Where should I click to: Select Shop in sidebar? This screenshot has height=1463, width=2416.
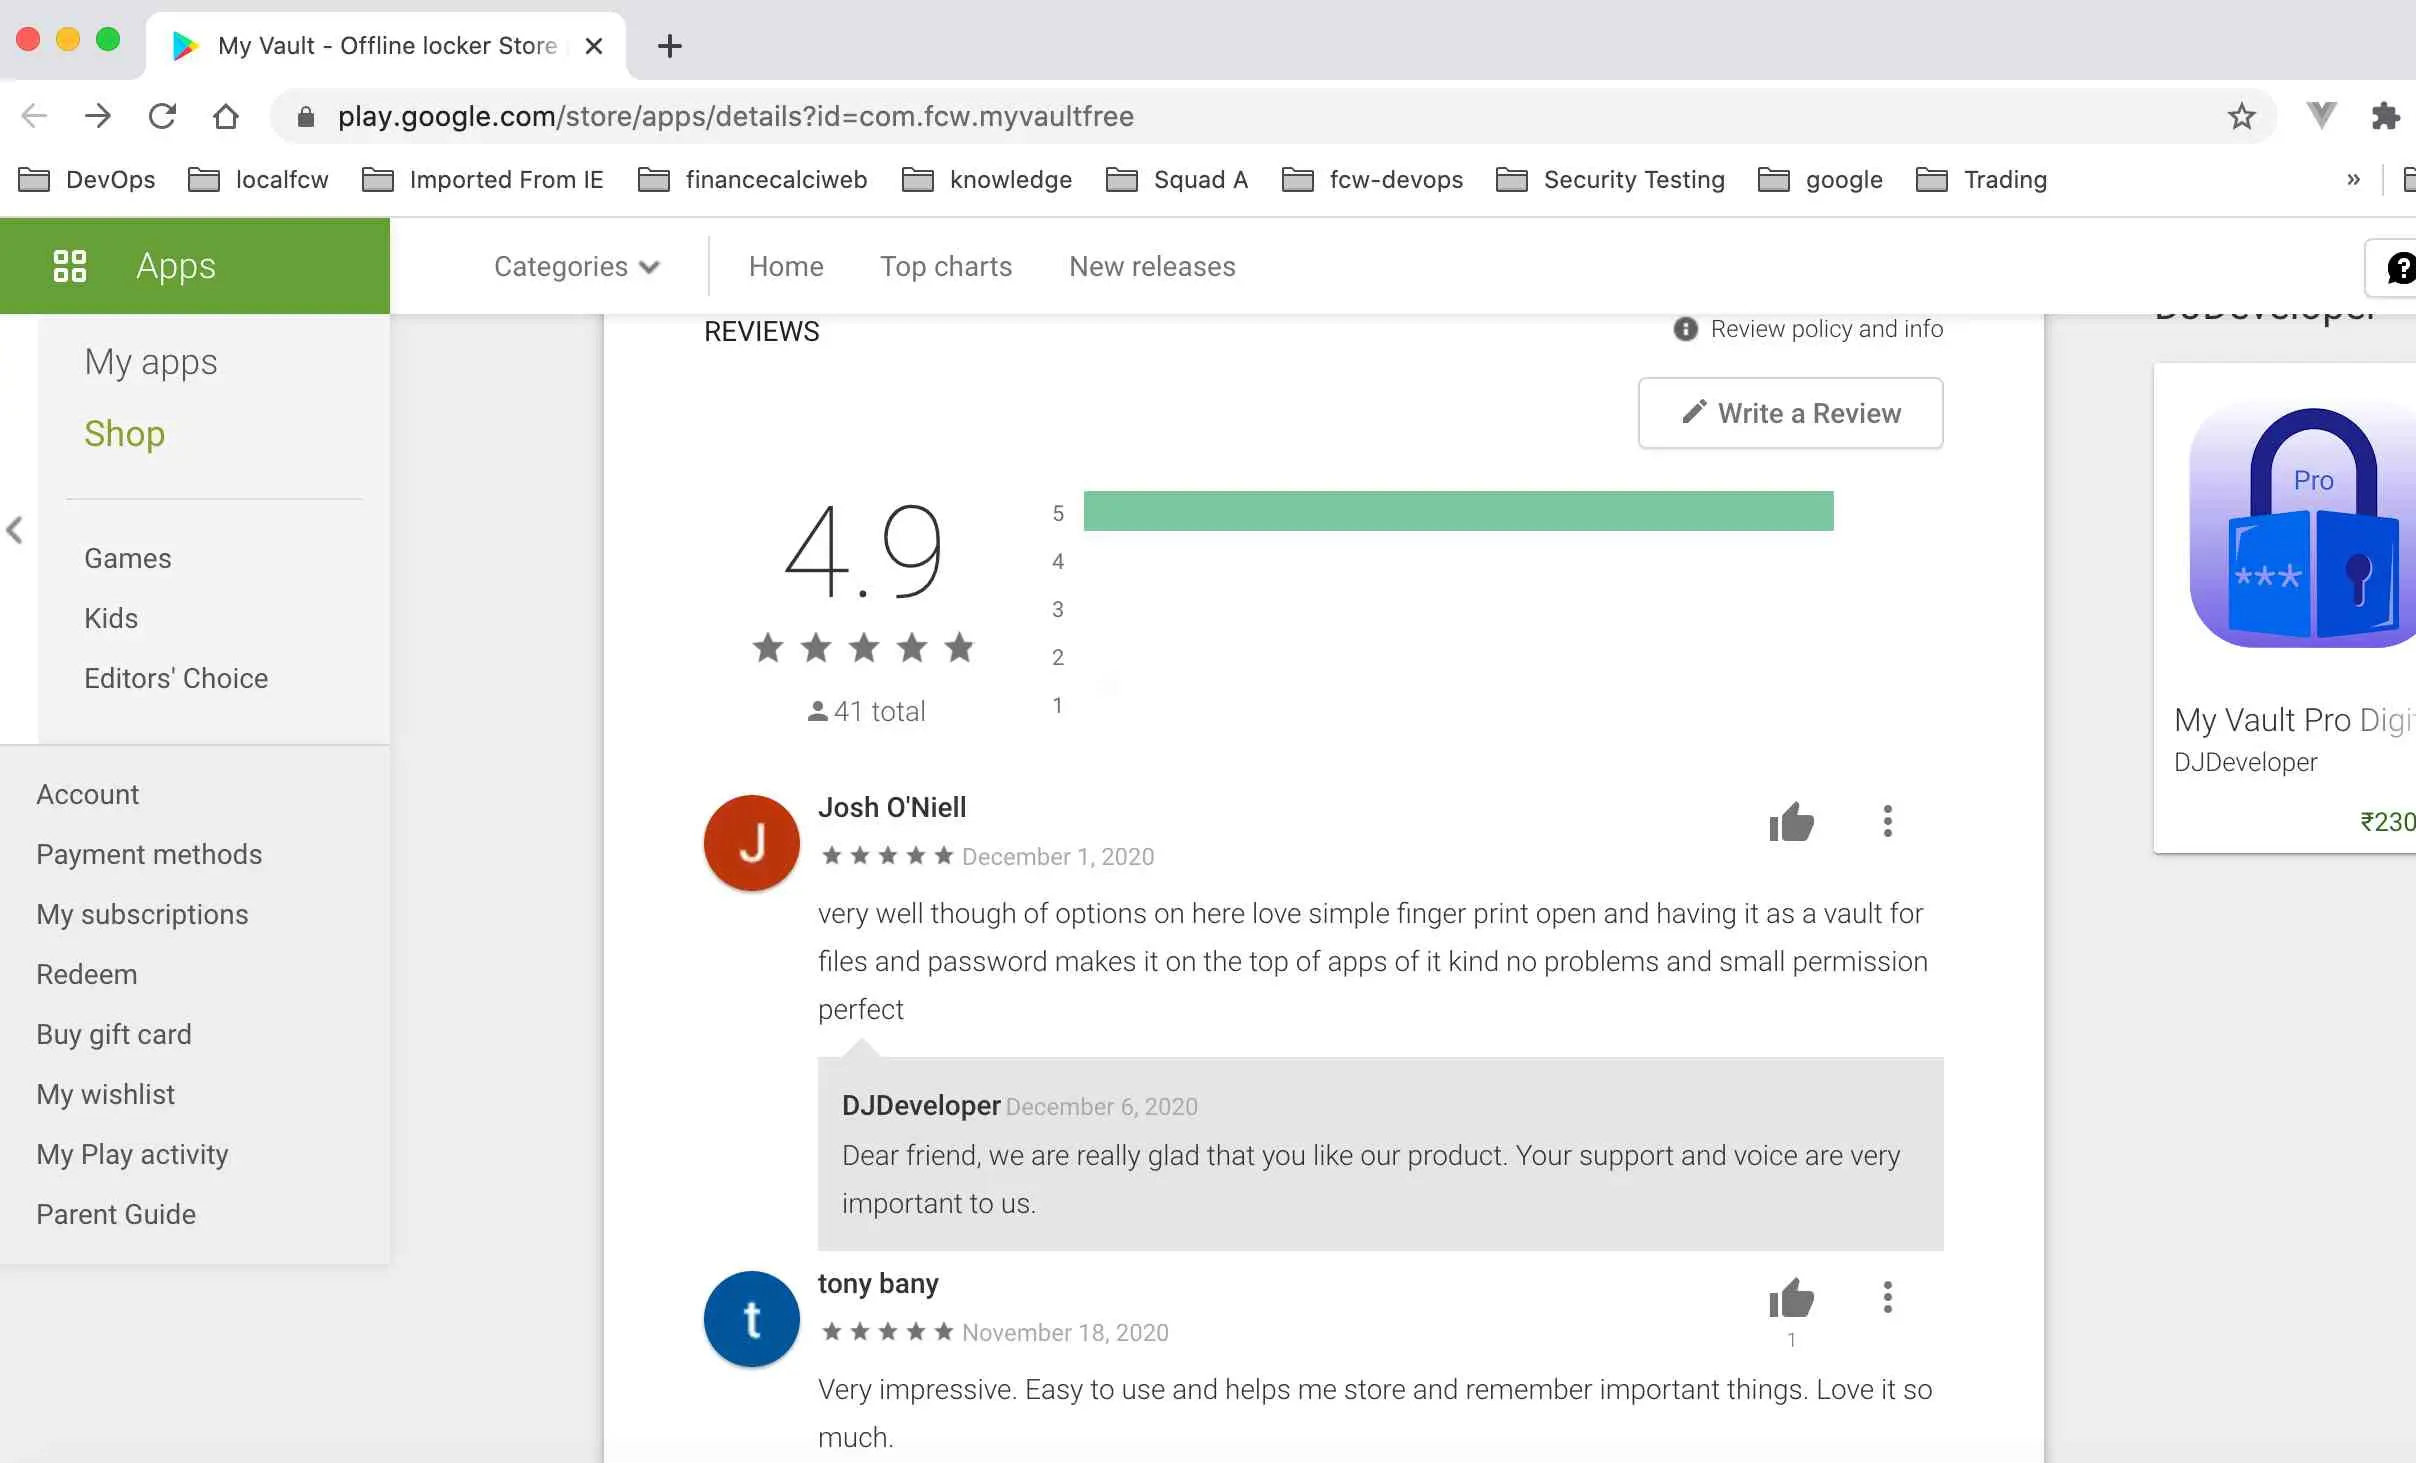[124, 433]
